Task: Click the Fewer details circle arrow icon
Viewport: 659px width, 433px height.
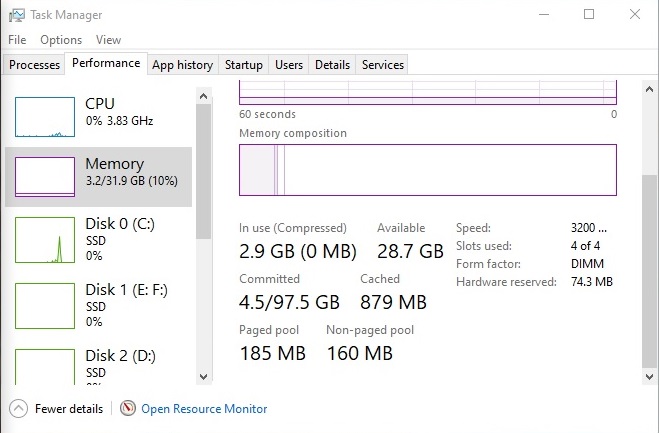Action: click(18, 408)
